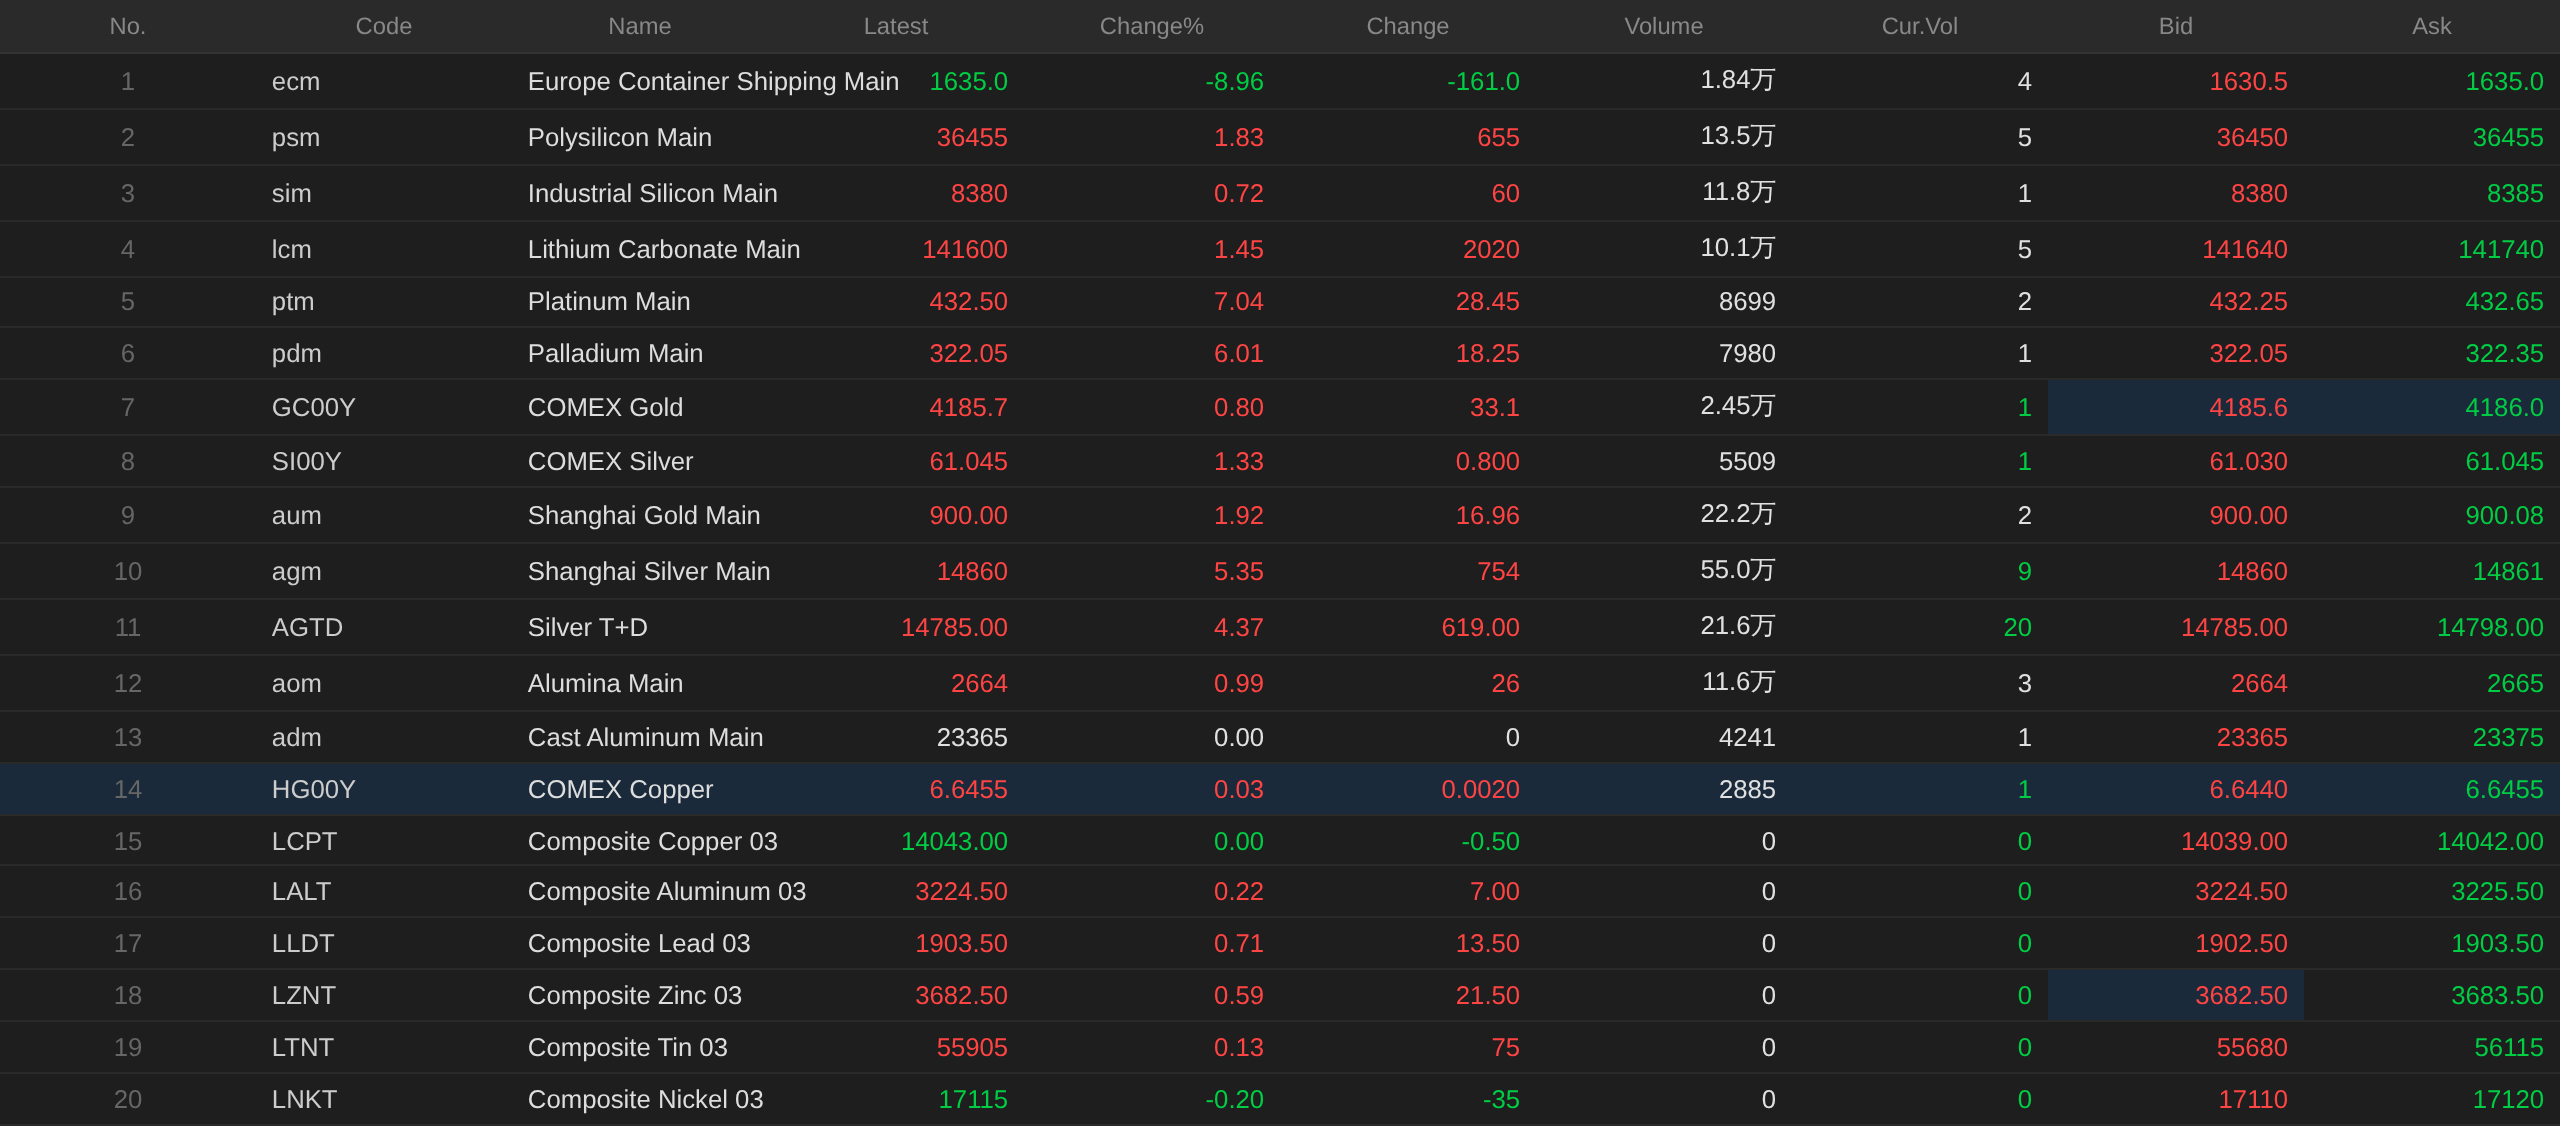Screen dimensions: 2560x1140
Task: Select Composite Lead 03 row
Action: 1280,943
